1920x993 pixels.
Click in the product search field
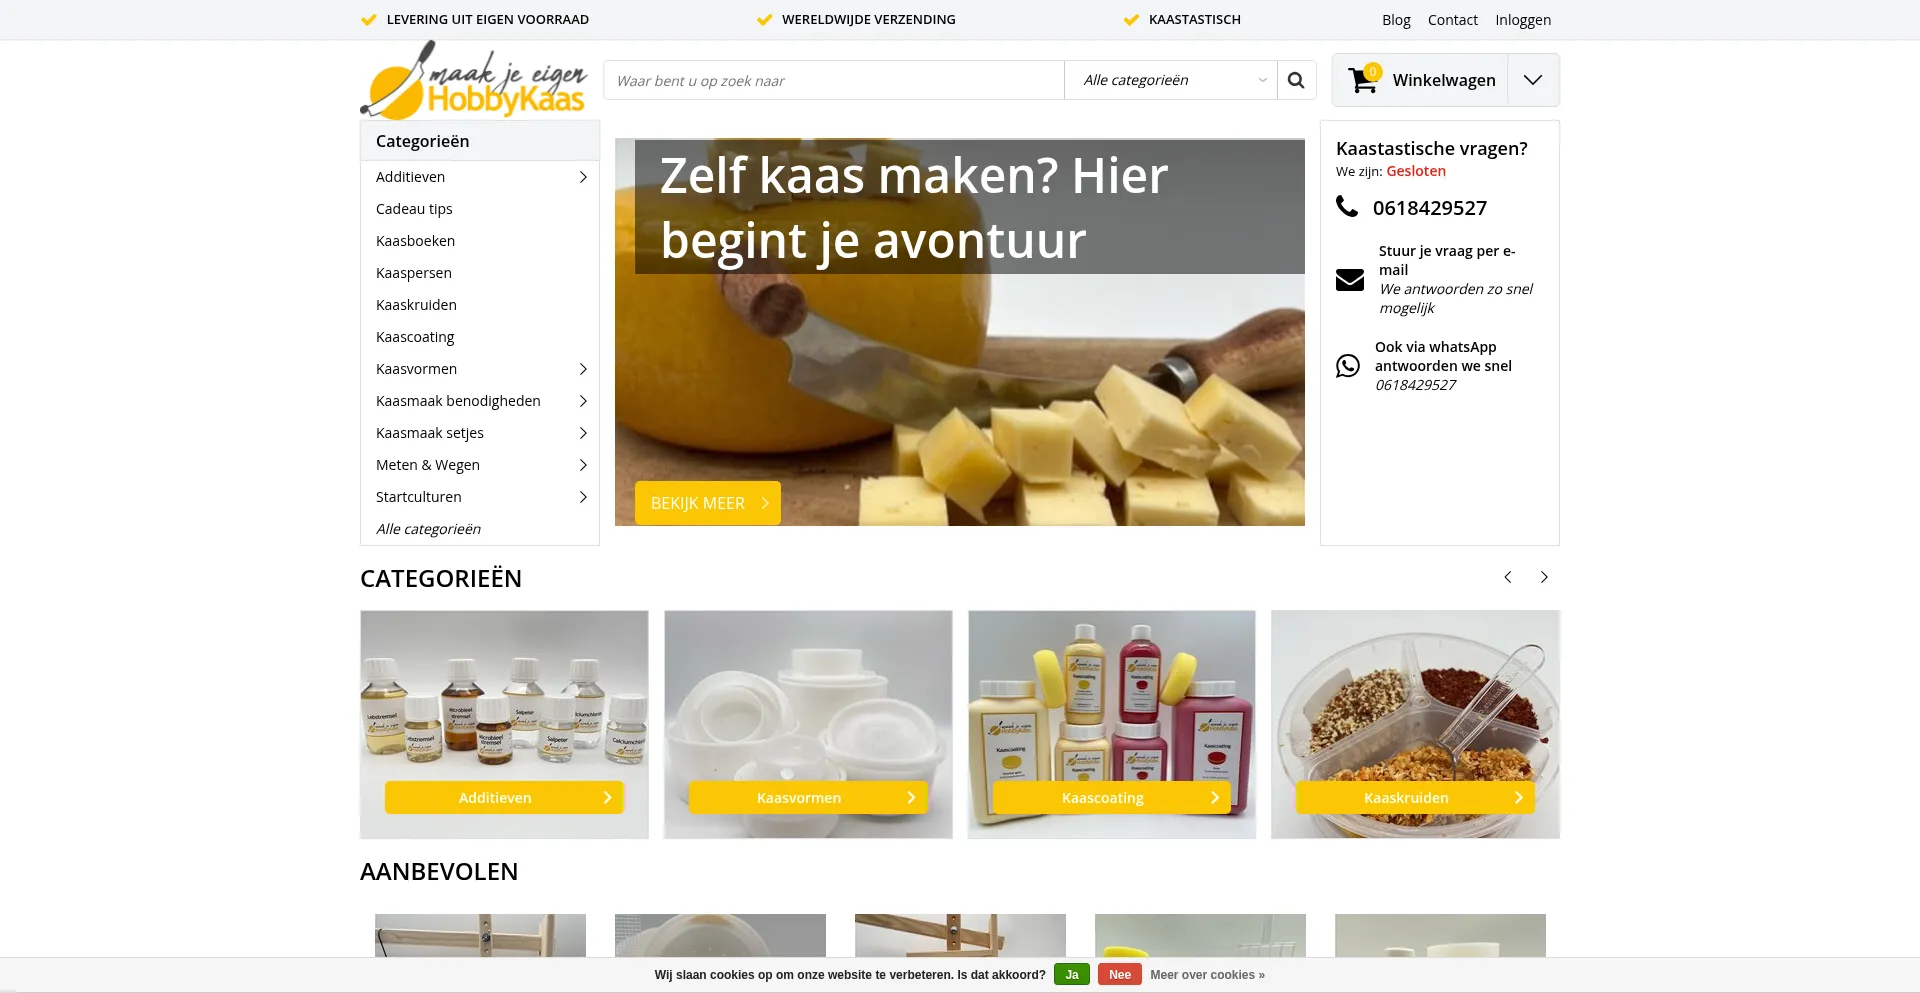pos(834,80)
